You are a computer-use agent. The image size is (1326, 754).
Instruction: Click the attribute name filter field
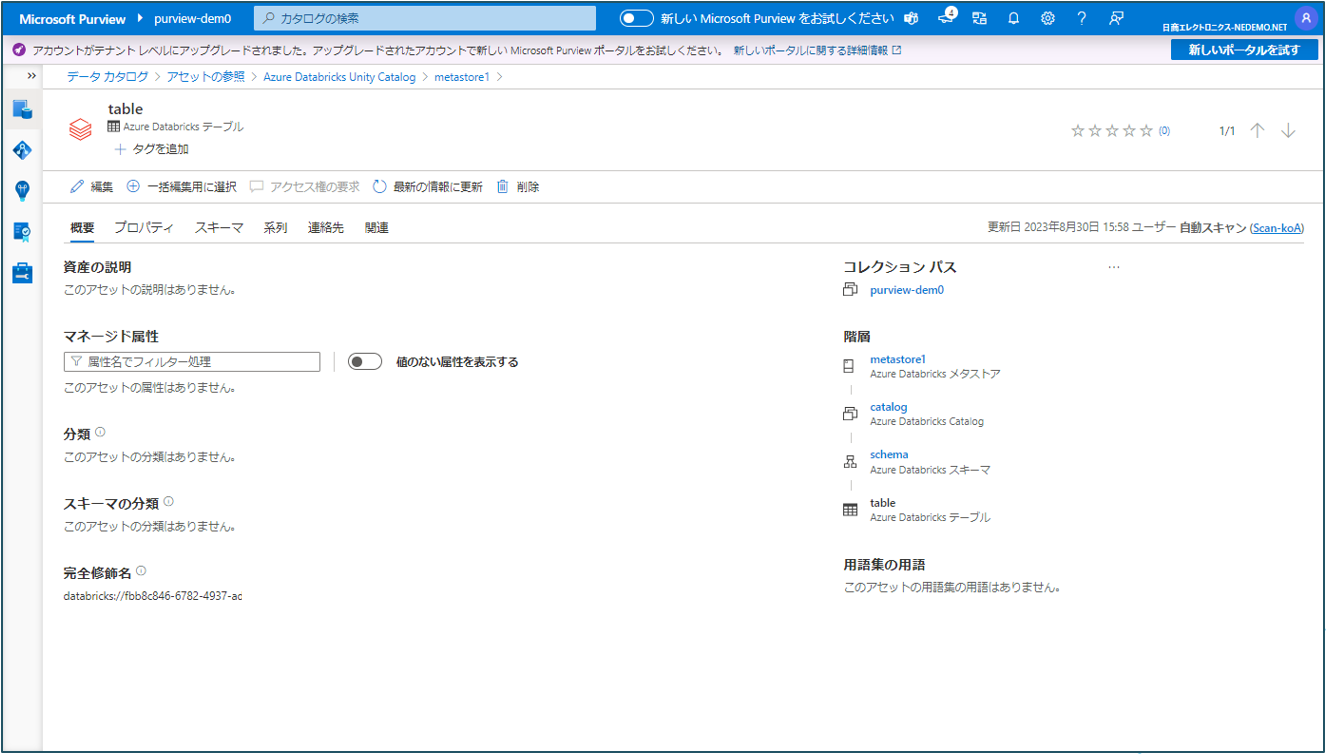(x=192, y=362)
